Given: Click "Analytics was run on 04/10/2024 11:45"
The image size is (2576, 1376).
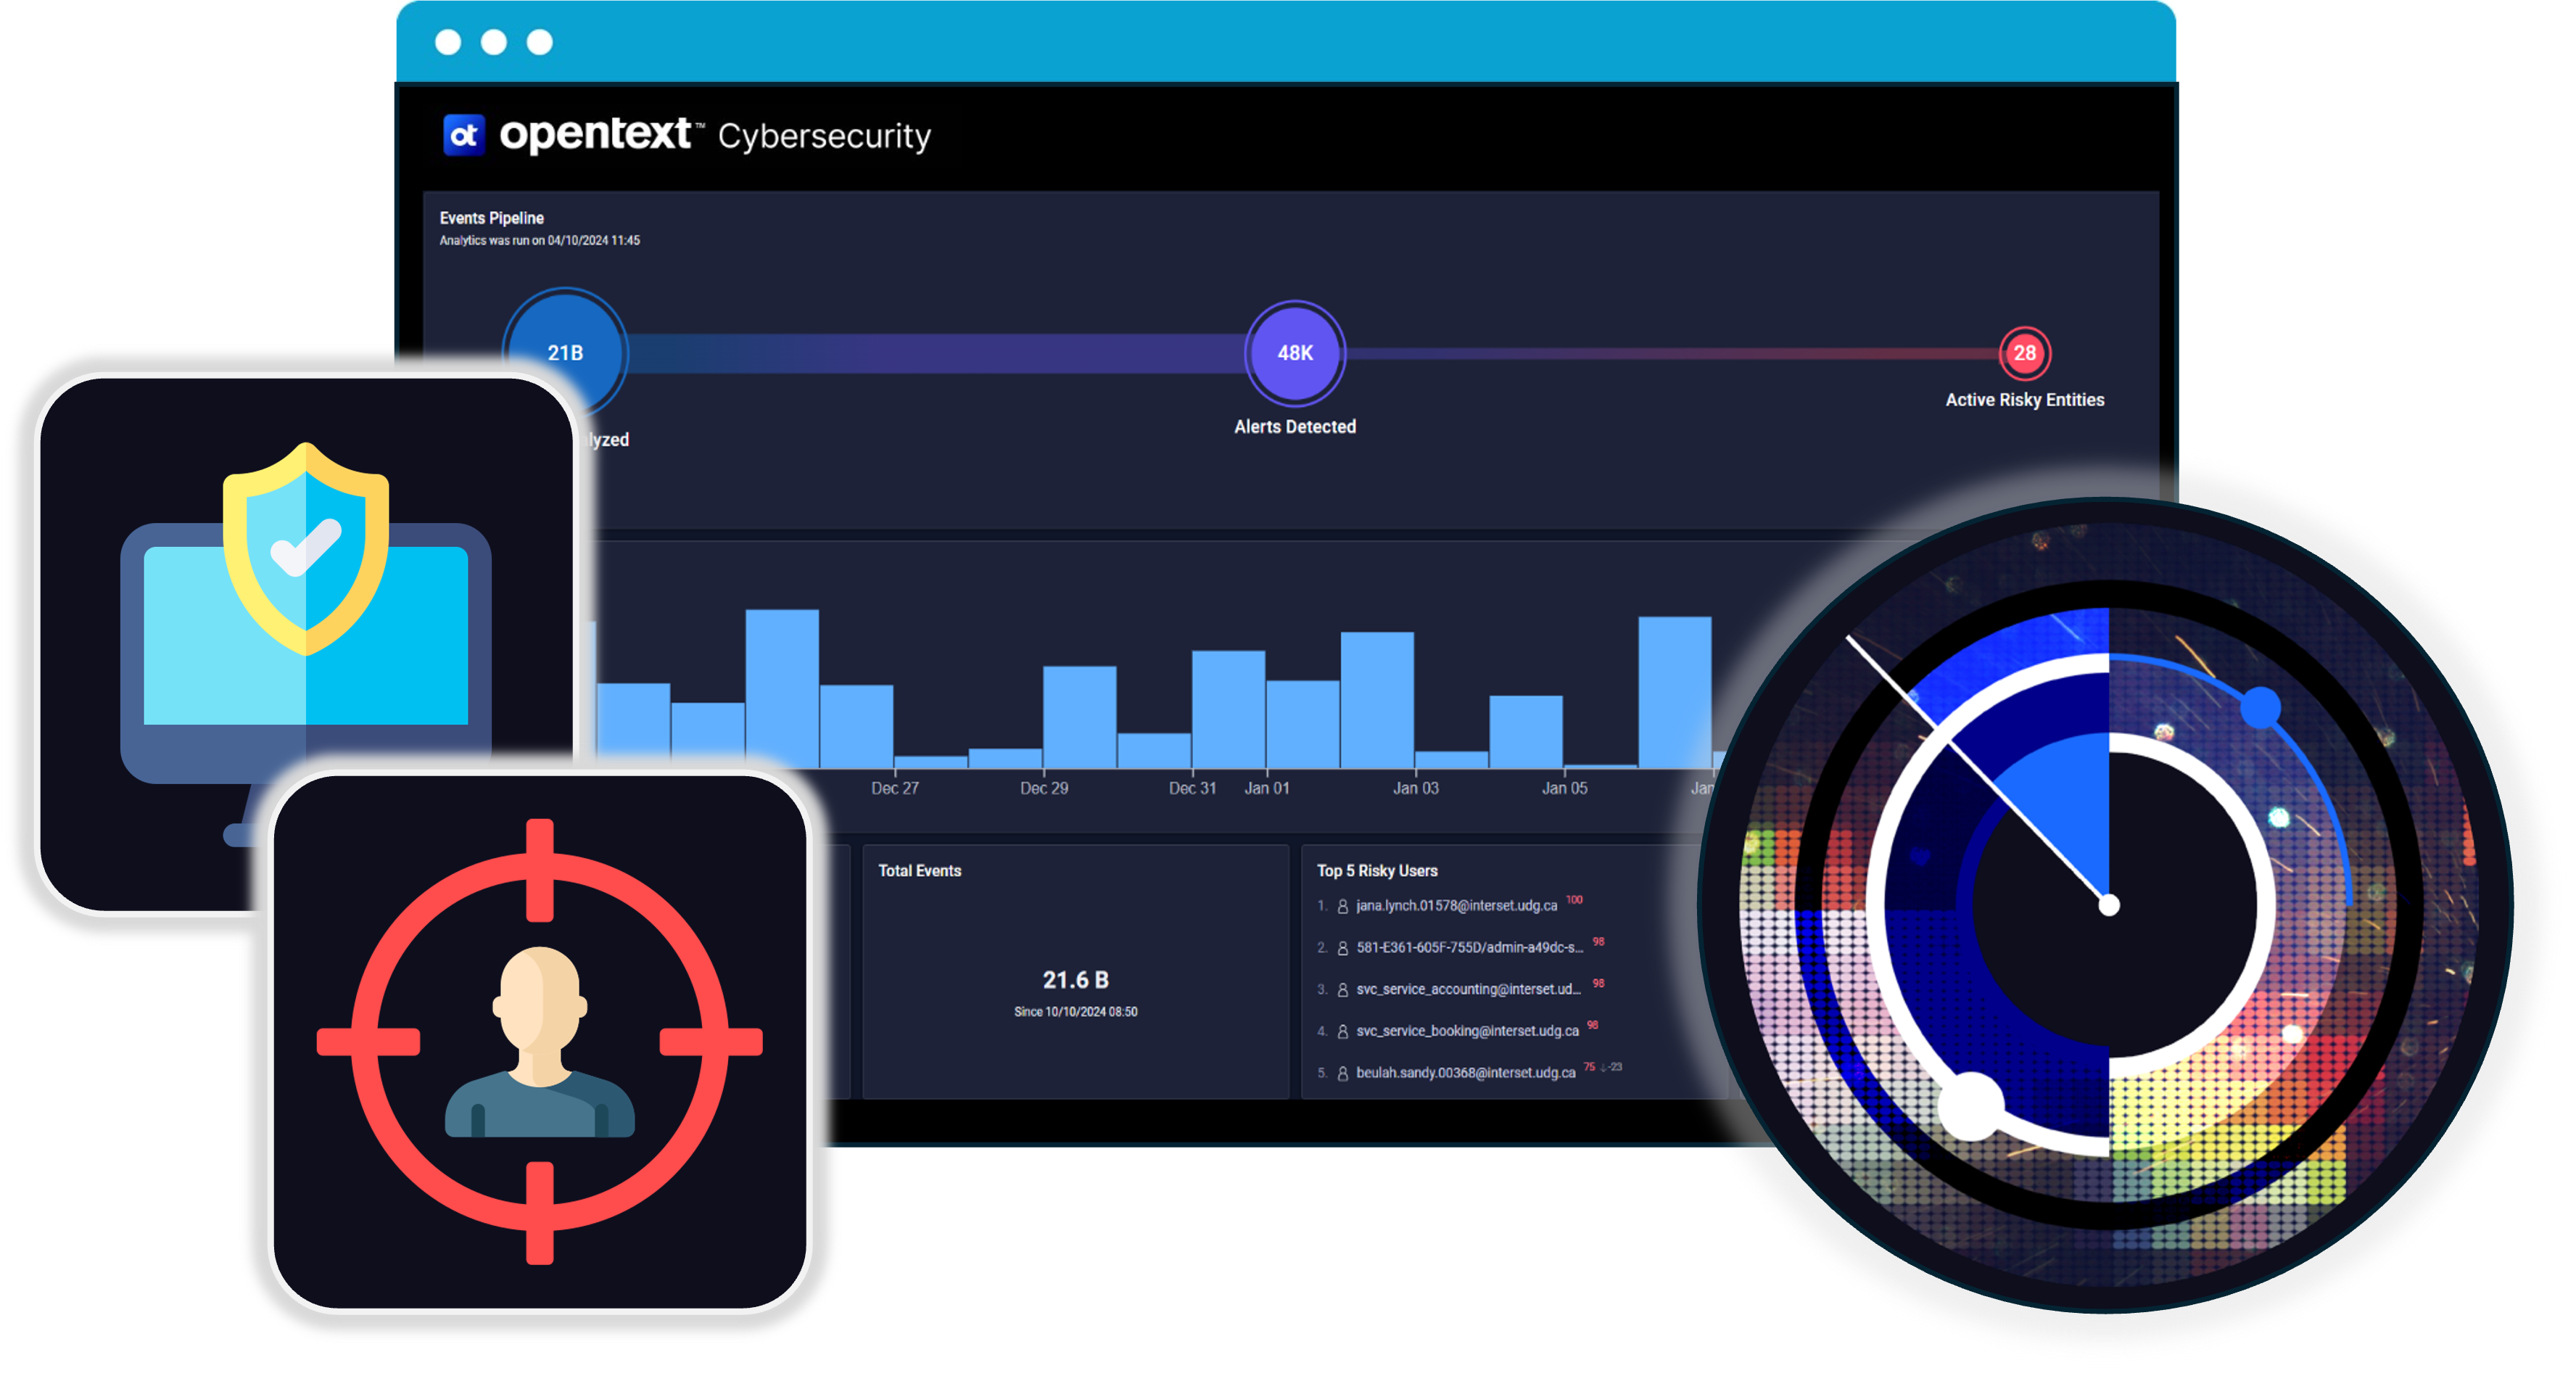Looking at the screenshot, I should 539,241.
